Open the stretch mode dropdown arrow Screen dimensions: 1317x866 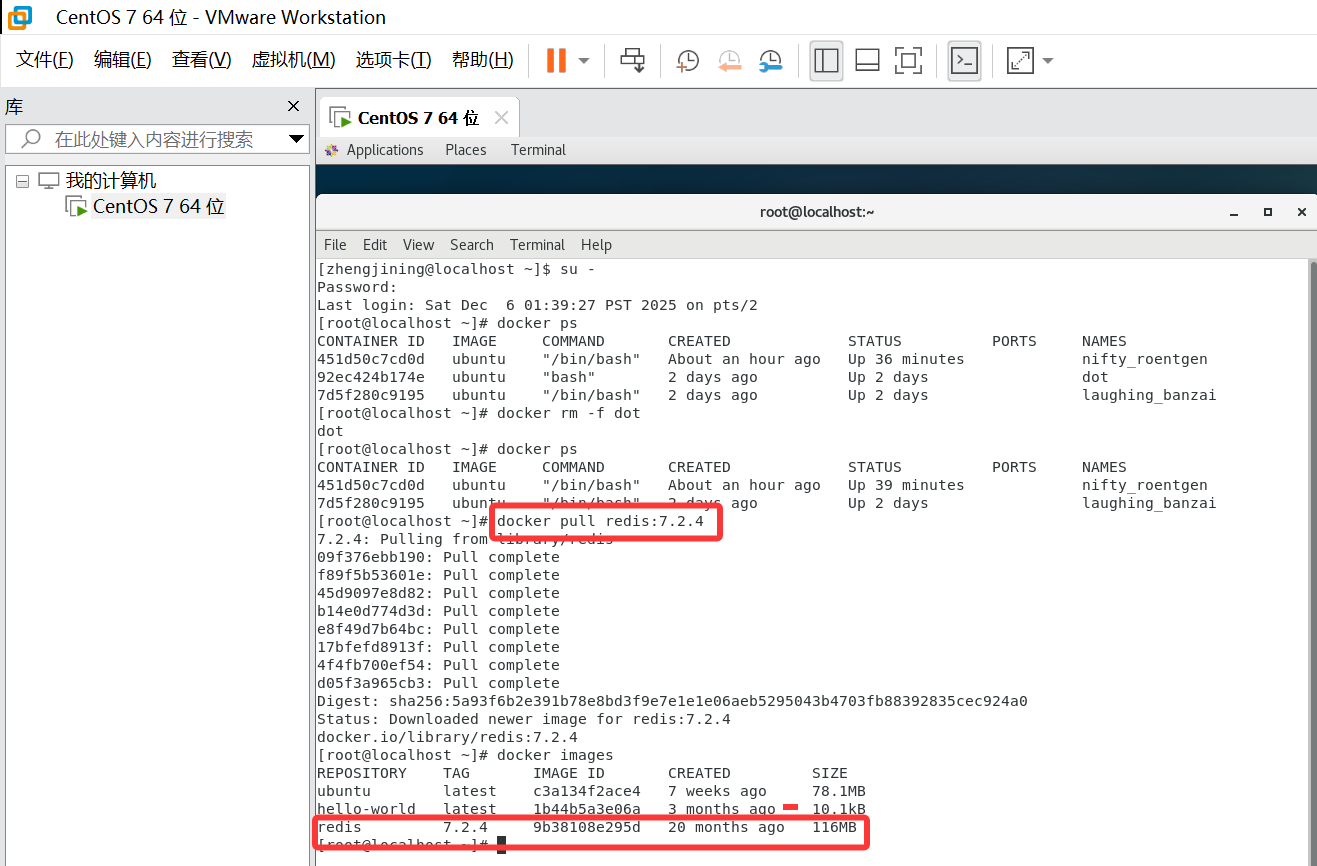pyautogui.click(x=1047, y=61)
